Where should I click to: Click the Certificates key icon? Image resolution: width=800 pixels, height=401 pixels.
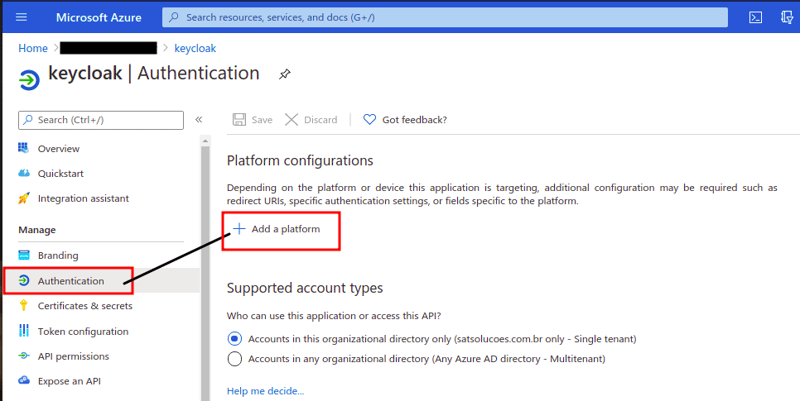coord(23,306)
